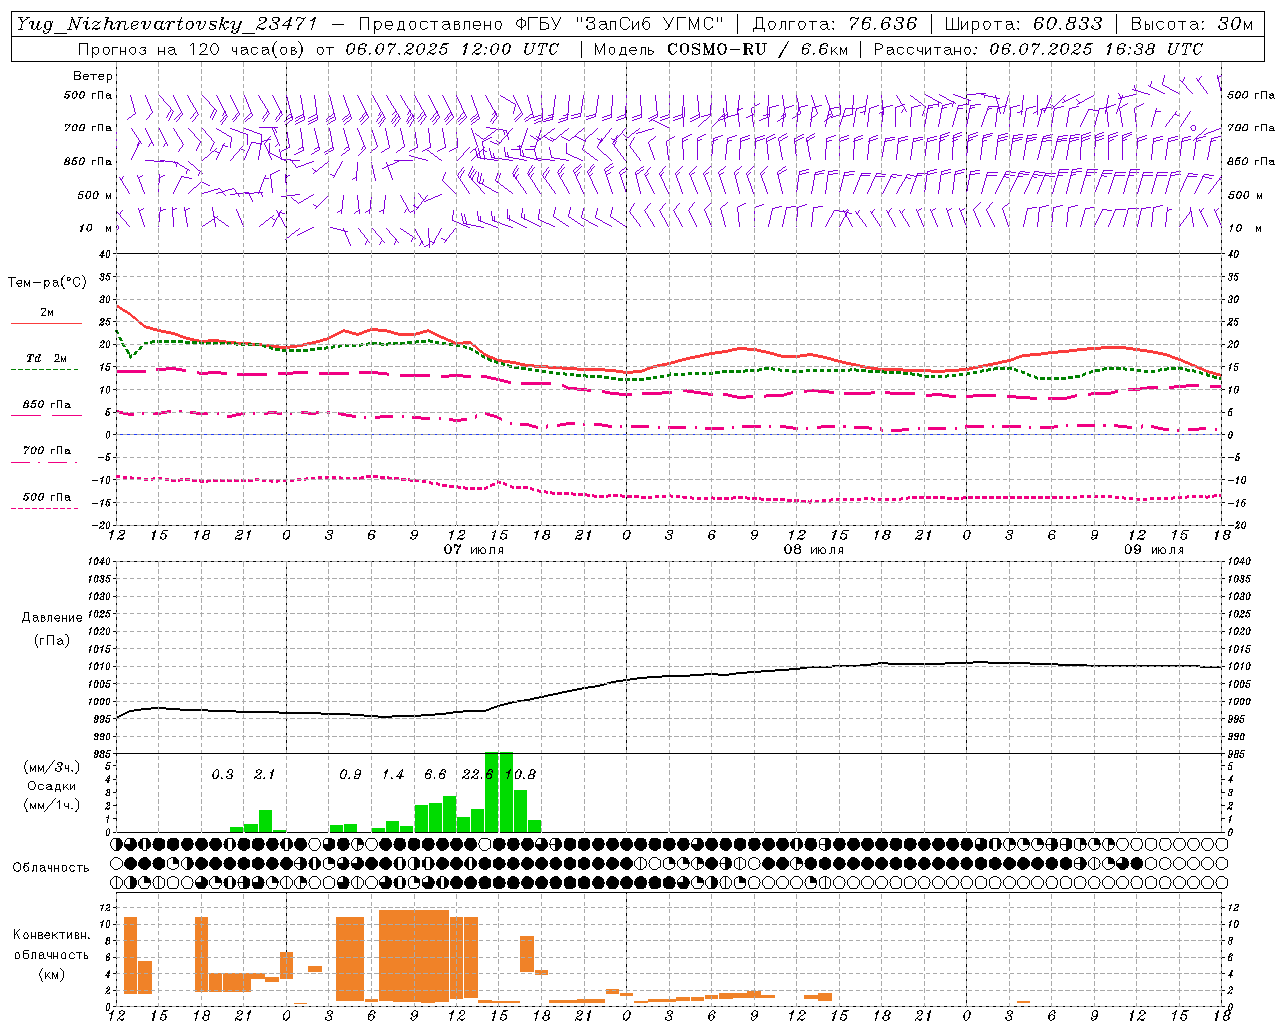Click the Облачность panel label

tap(51, 868)
